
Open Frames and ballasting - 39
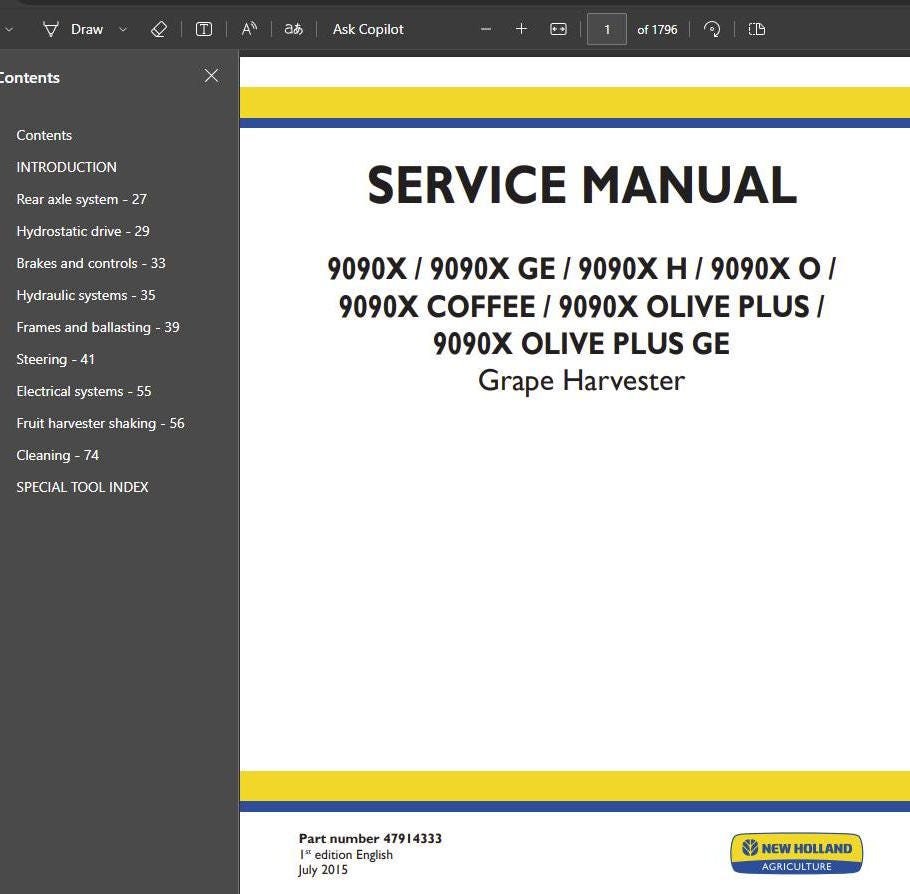coord(98,327)
